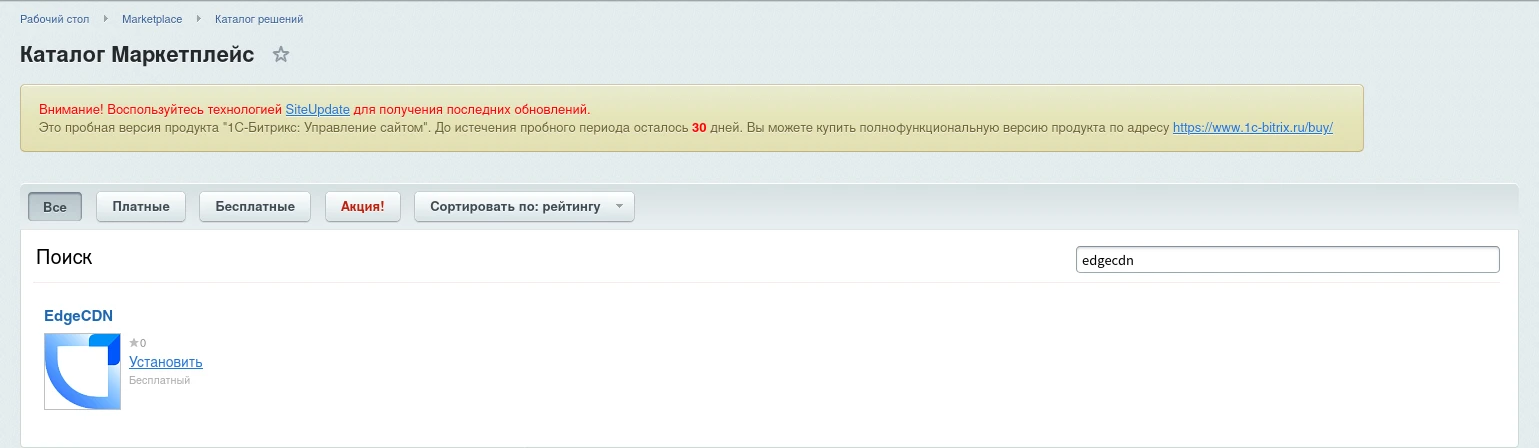Show all solutions with Все filter
The image size is (1539, 448).
[x=55, y=207]
